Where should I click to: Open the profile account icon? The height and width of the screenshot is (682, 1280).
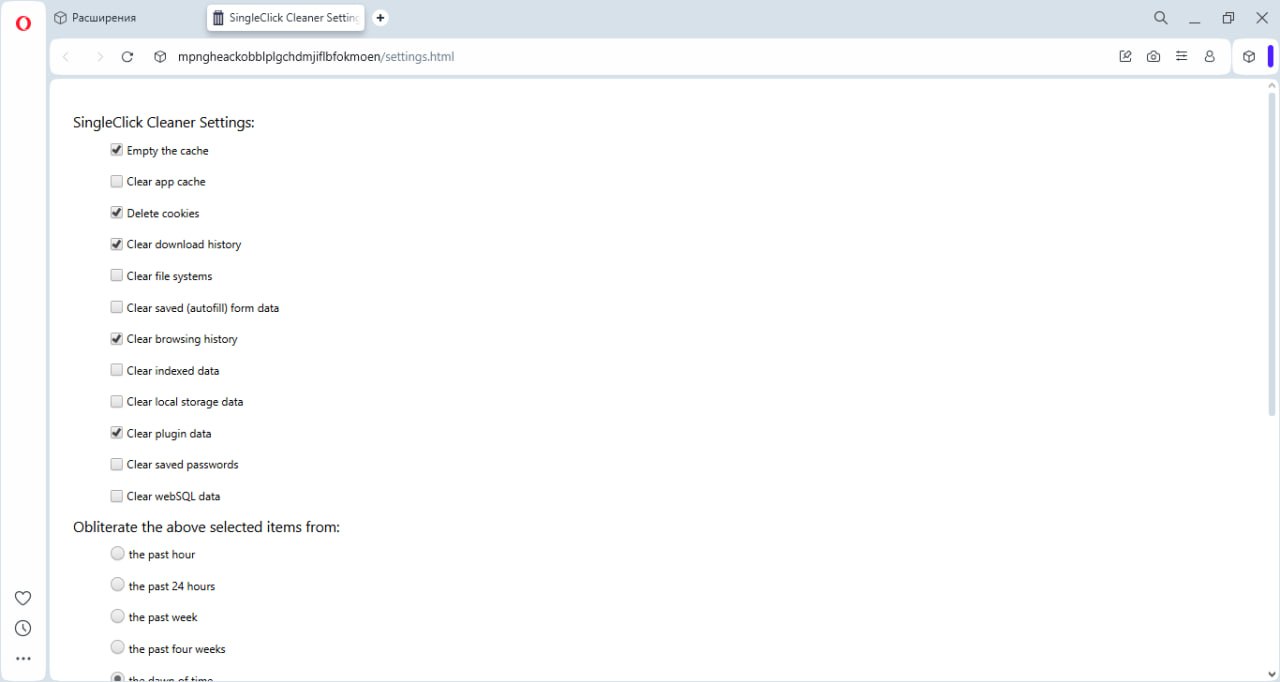pos(1210,57)
